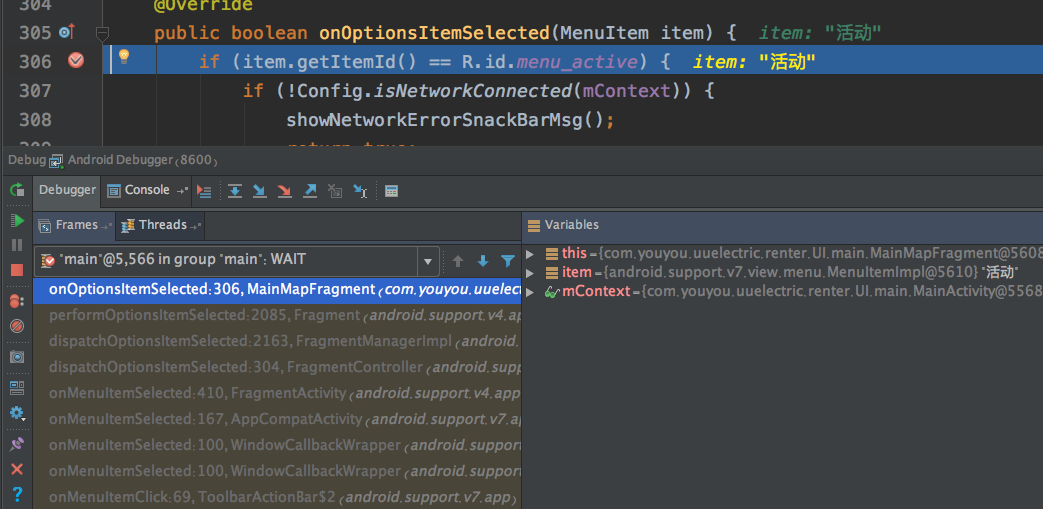Screen dimensions: 1043x509
Task: Select frame performOptionsItemSelected:2085, Fragment
Action: click(x=277, y=315)
